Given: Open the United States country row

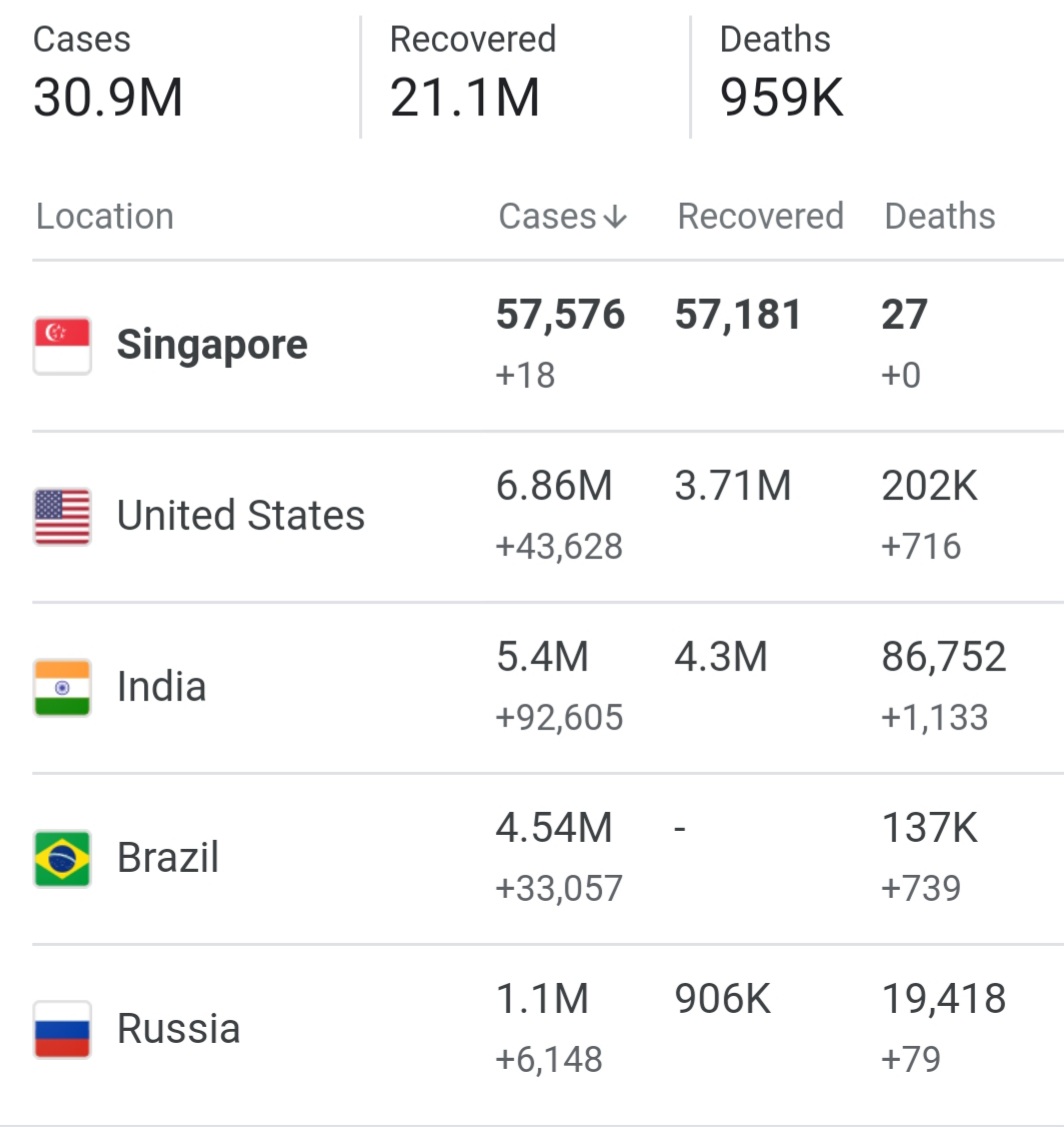Looking at the screenshot, I should (x=548, y=517).
